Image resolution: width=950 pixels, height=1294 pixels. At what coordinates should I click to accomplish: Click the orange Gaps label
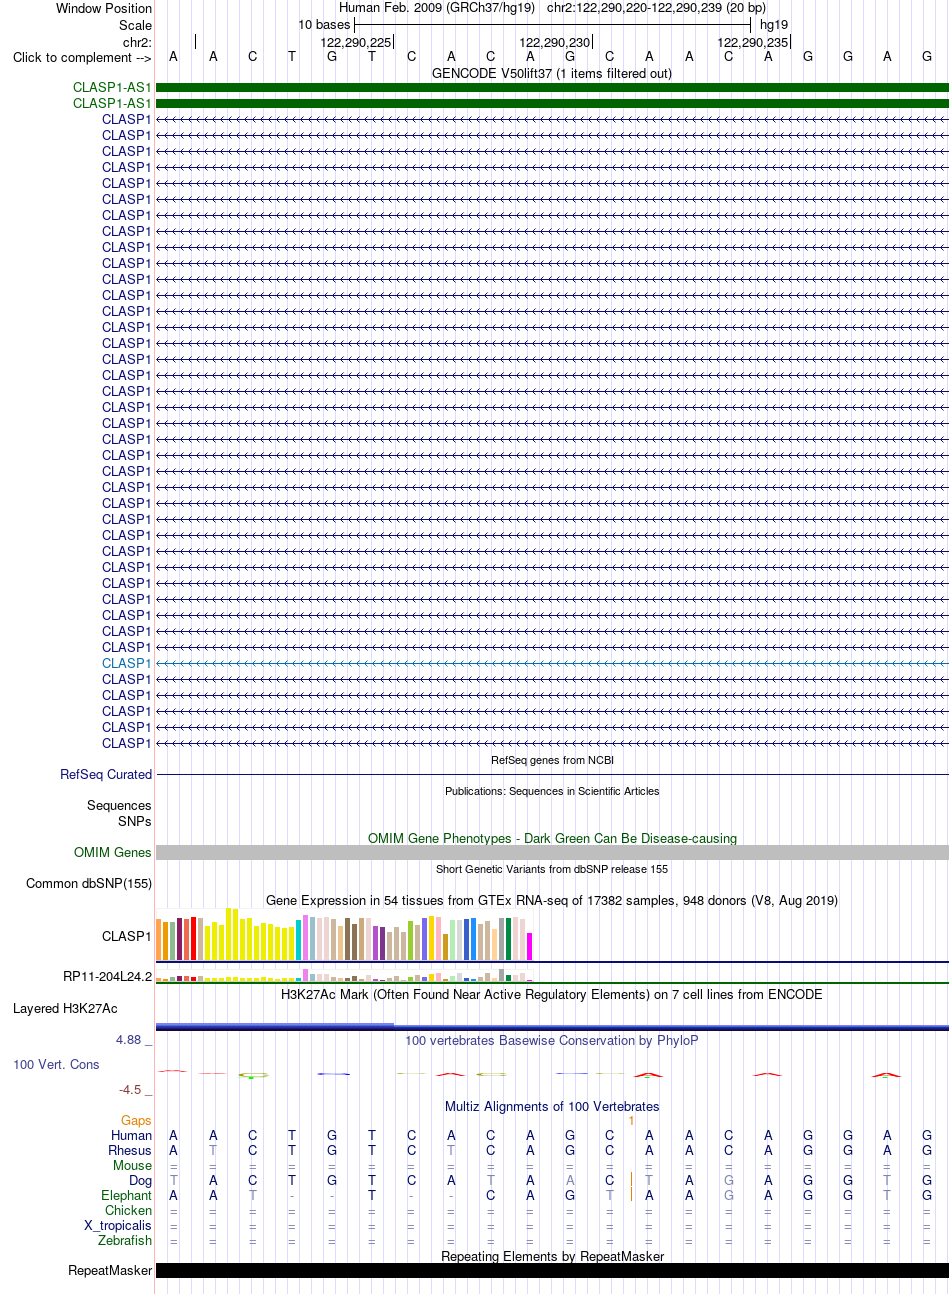pyautogui.click(x=137, y=1121)
